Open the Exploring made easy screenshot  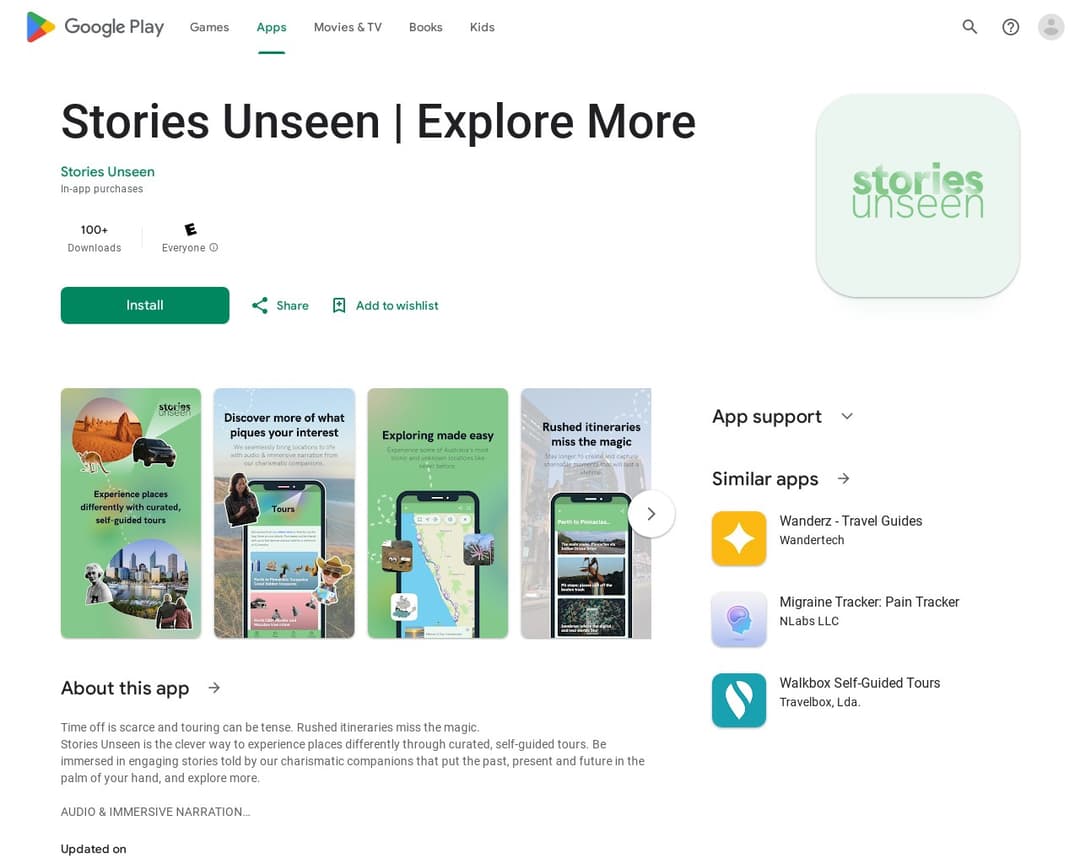[x=437, y=513]
